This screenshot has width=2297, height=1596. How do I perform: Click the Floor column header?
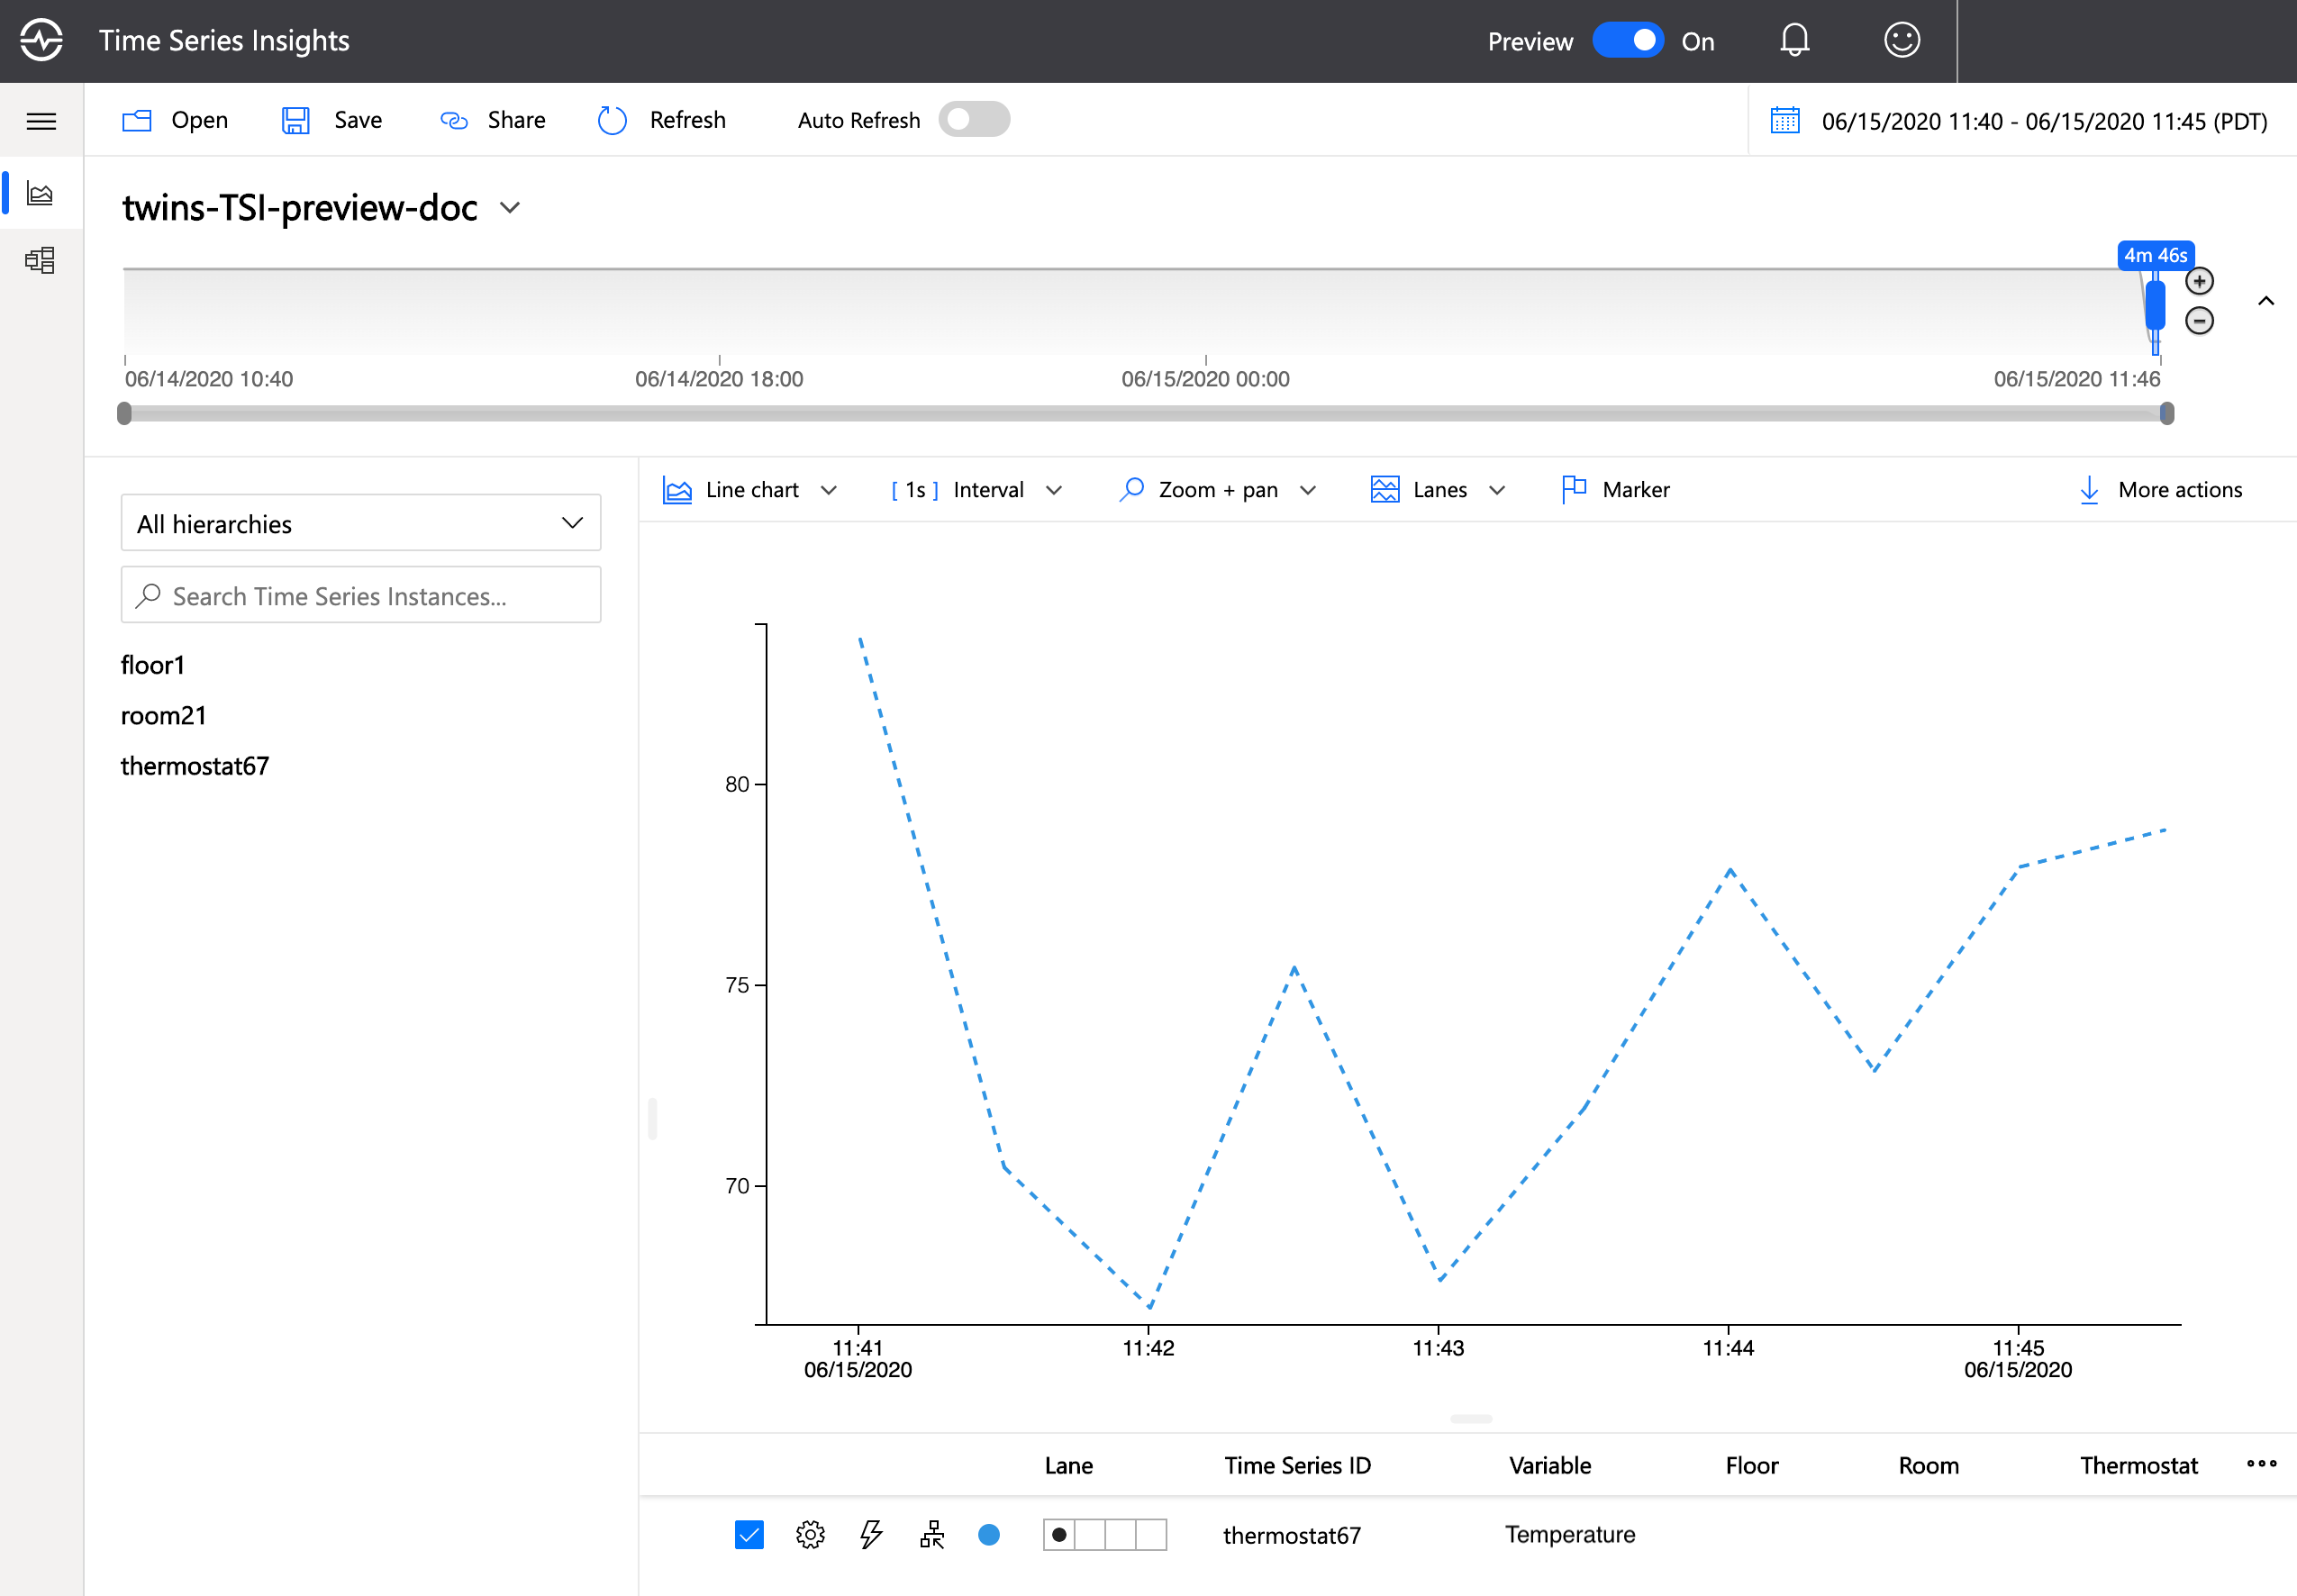click(x=1751, y=1465)
